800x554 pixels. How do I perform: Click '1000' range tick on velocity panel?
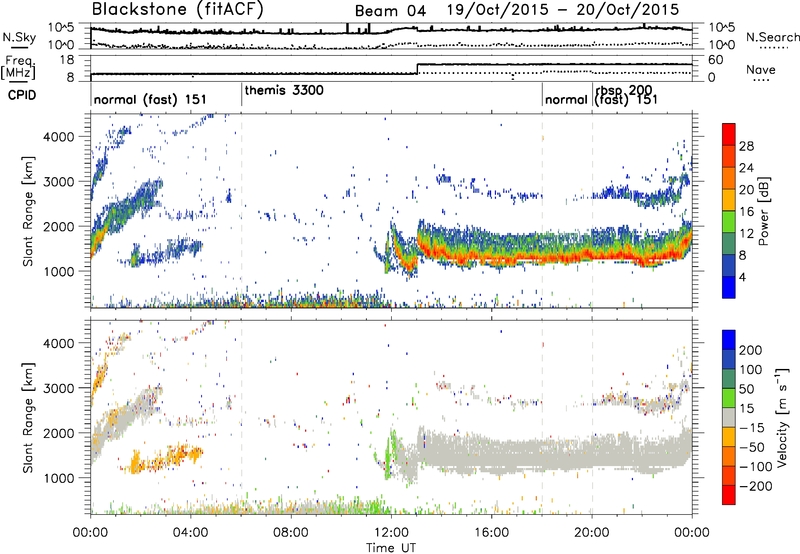point(59,478)
